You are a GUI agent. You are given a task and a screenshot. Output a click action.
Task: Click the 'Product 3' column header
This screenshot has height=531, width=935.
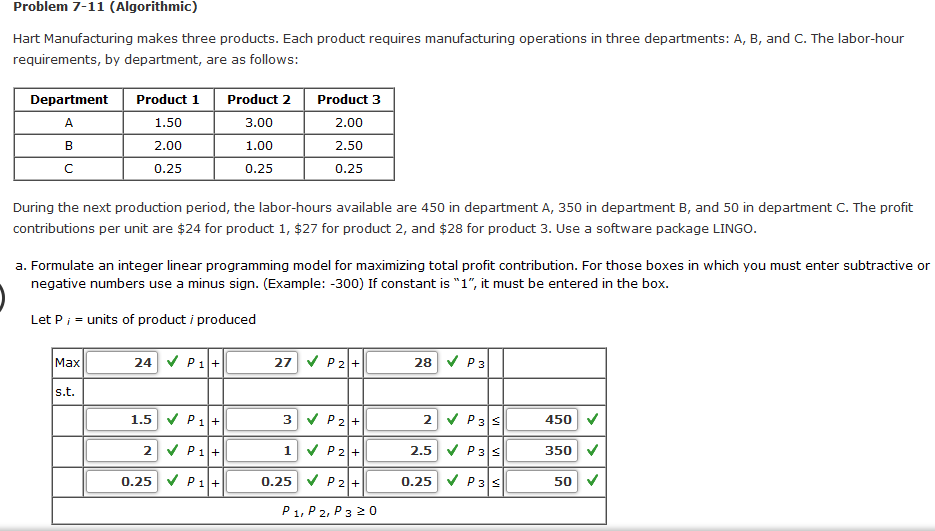(x=349, y=100)
